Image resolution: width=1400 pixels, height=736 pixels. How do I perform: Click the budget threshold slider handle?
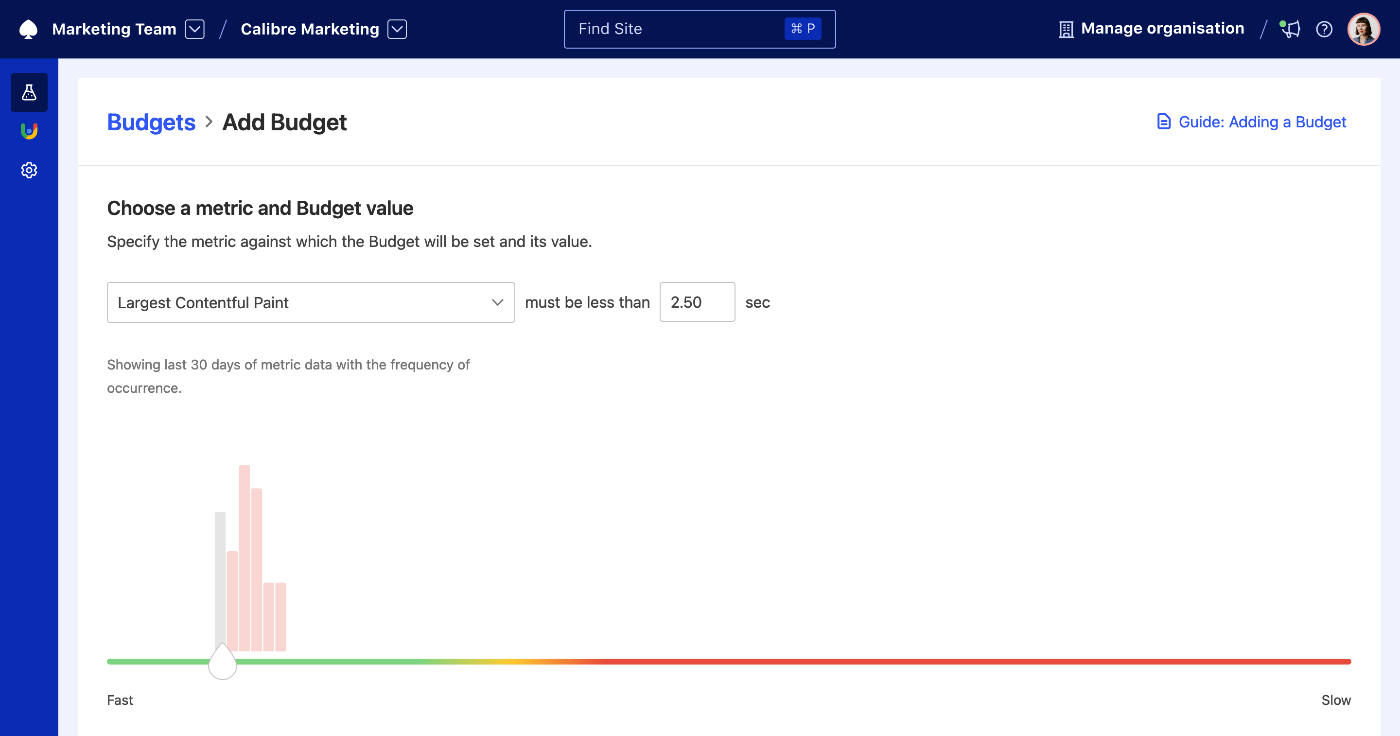point(222,661)
